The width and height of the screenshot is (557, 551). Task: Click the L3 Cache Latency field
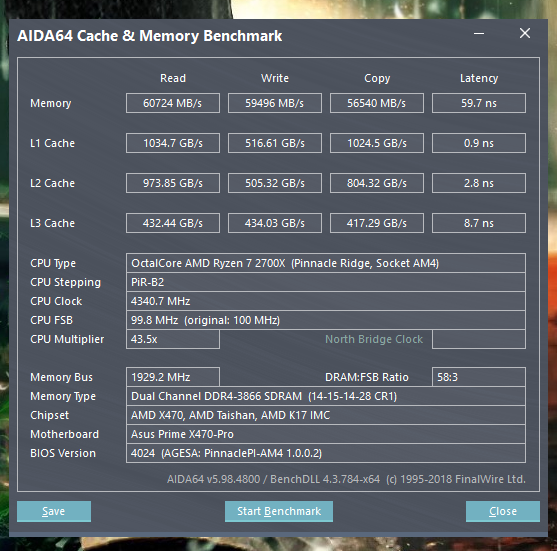tap(479, 223)
